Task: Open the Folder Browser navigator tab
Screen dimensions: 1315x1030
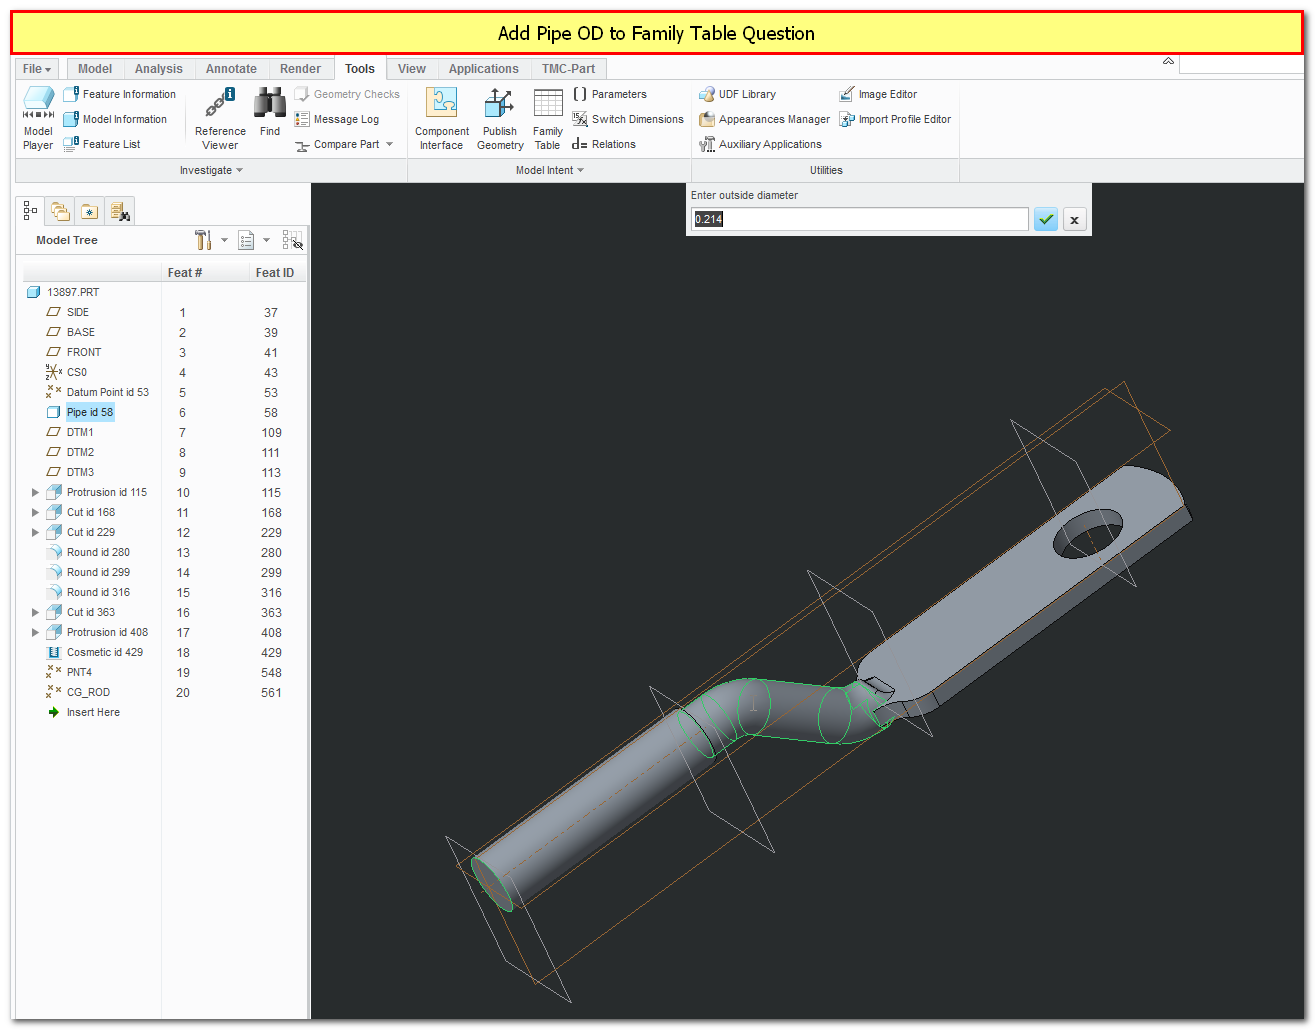Action: [x=60, y=211]
